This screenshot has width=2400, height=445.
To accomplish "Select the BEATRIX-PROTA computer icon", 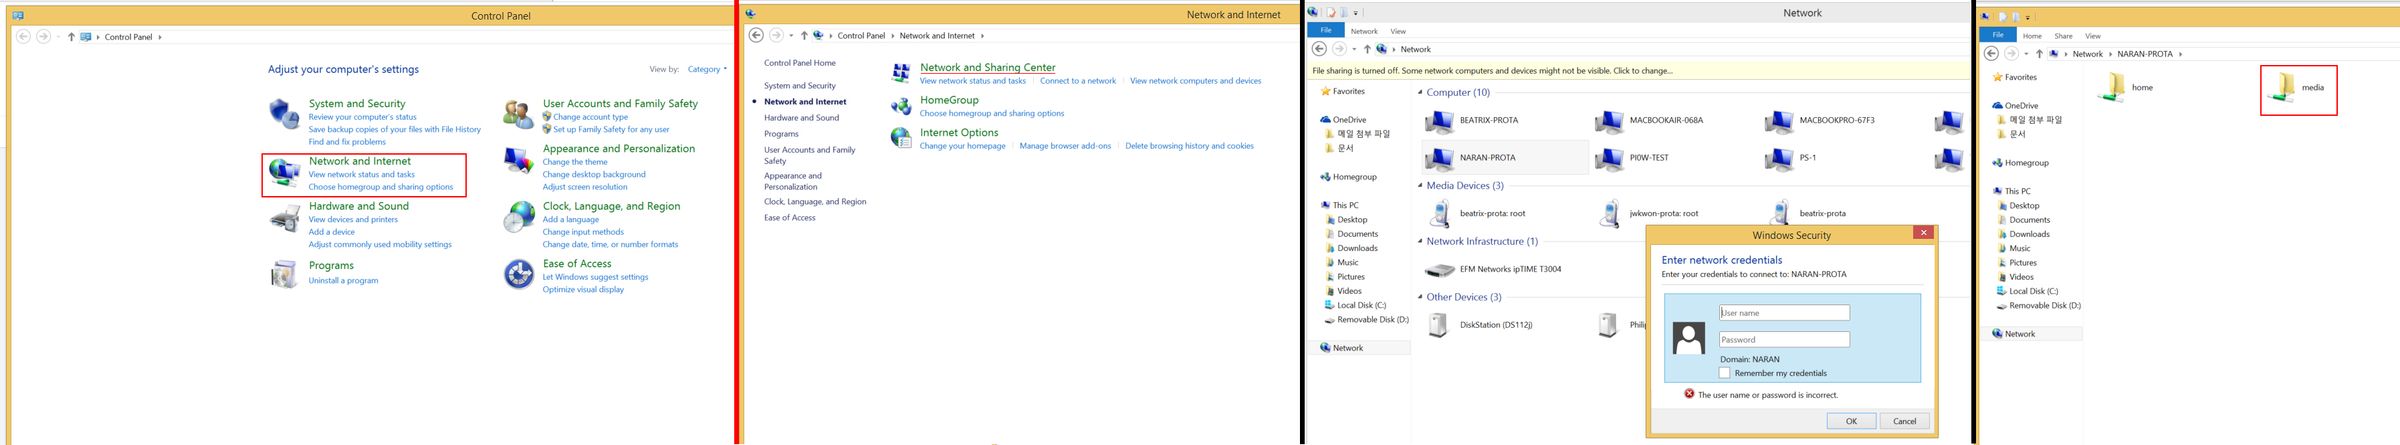I will pyautogui.click(x=1439, y=121).
